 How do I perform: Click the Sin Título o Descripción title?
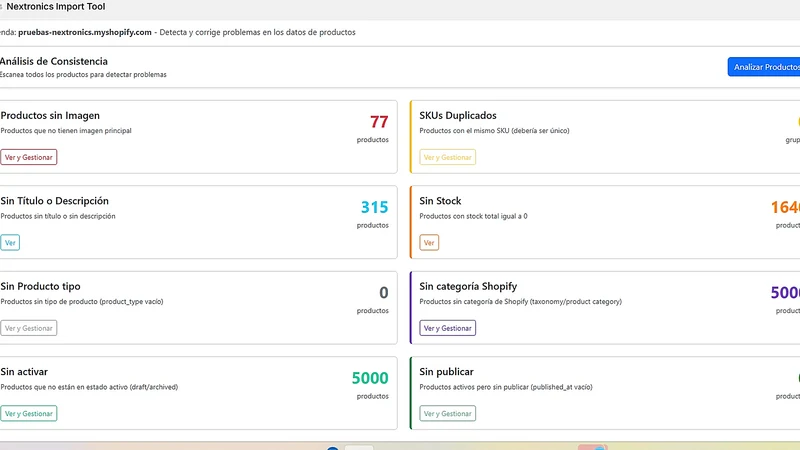[x=55, y=201]
